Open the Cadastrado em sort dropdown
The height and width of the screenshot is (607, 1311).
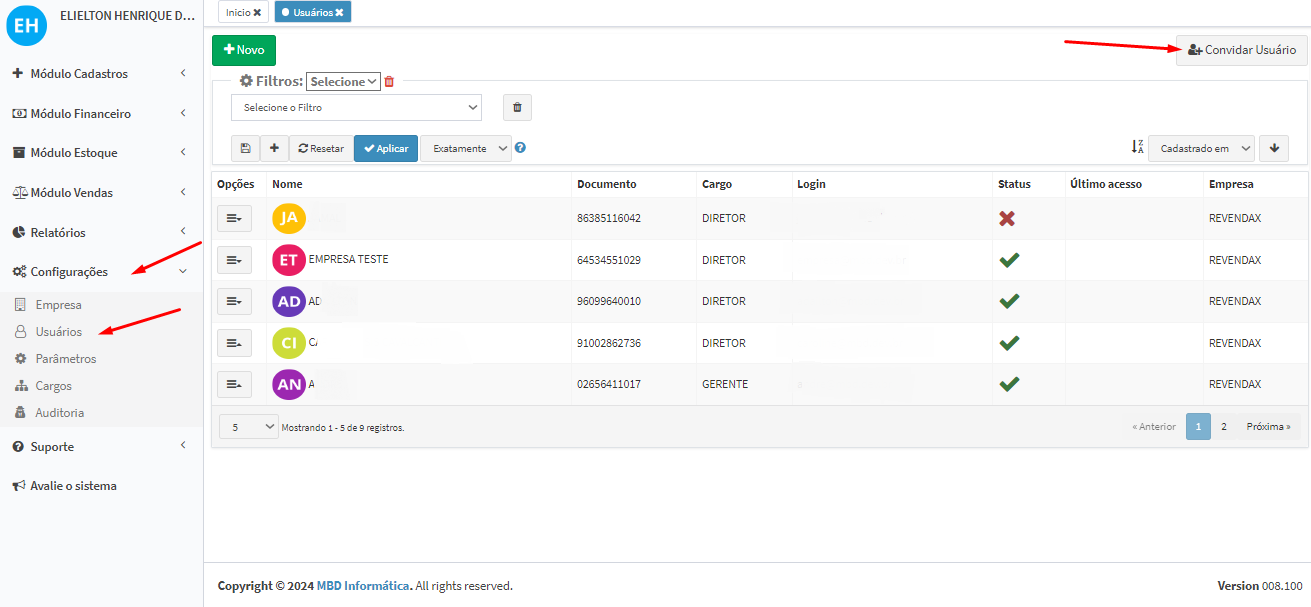(1200, 148)
